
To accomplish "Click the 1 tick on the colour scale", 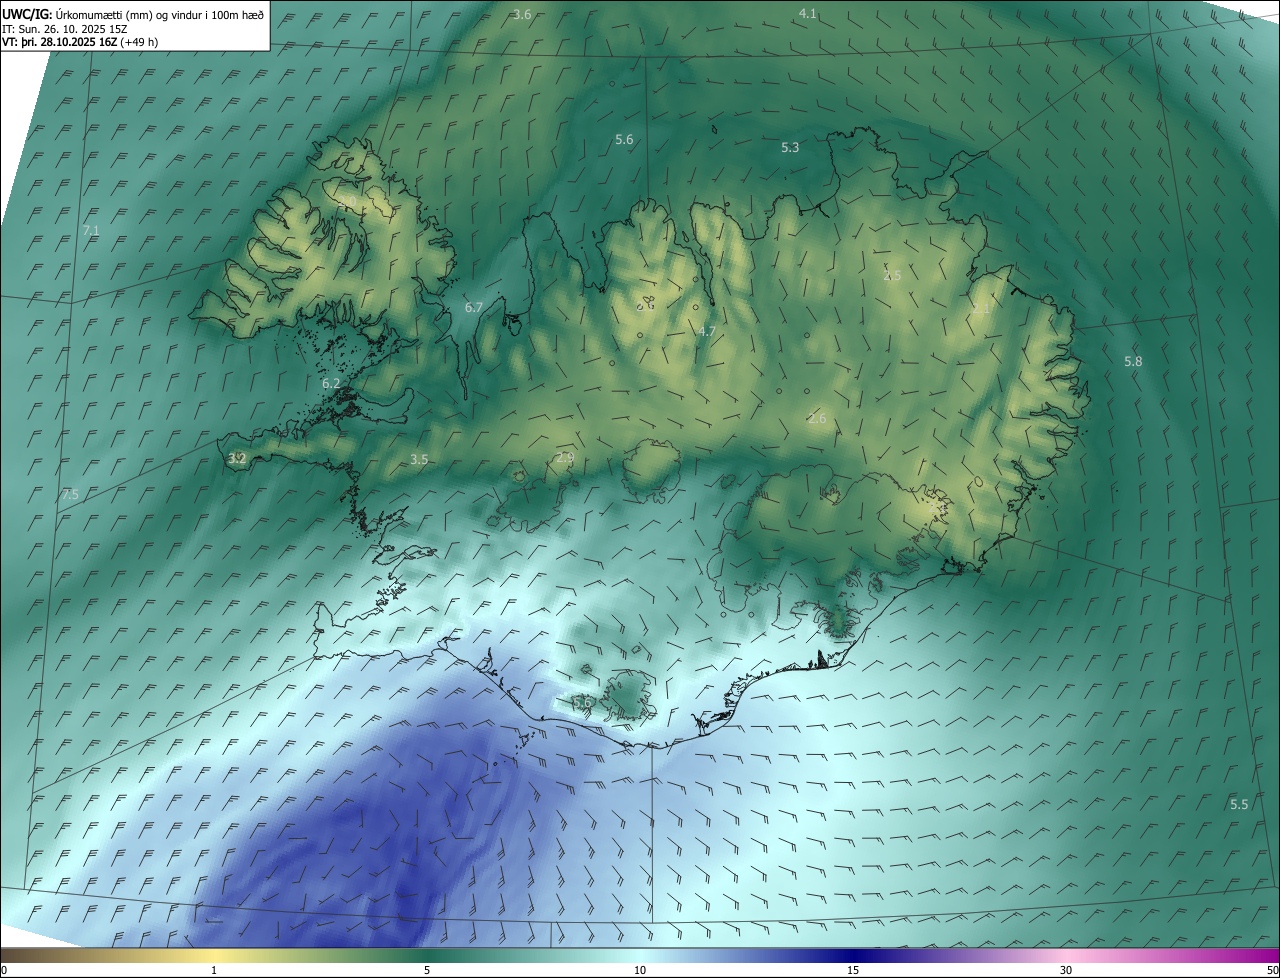I will pos(214,971).
